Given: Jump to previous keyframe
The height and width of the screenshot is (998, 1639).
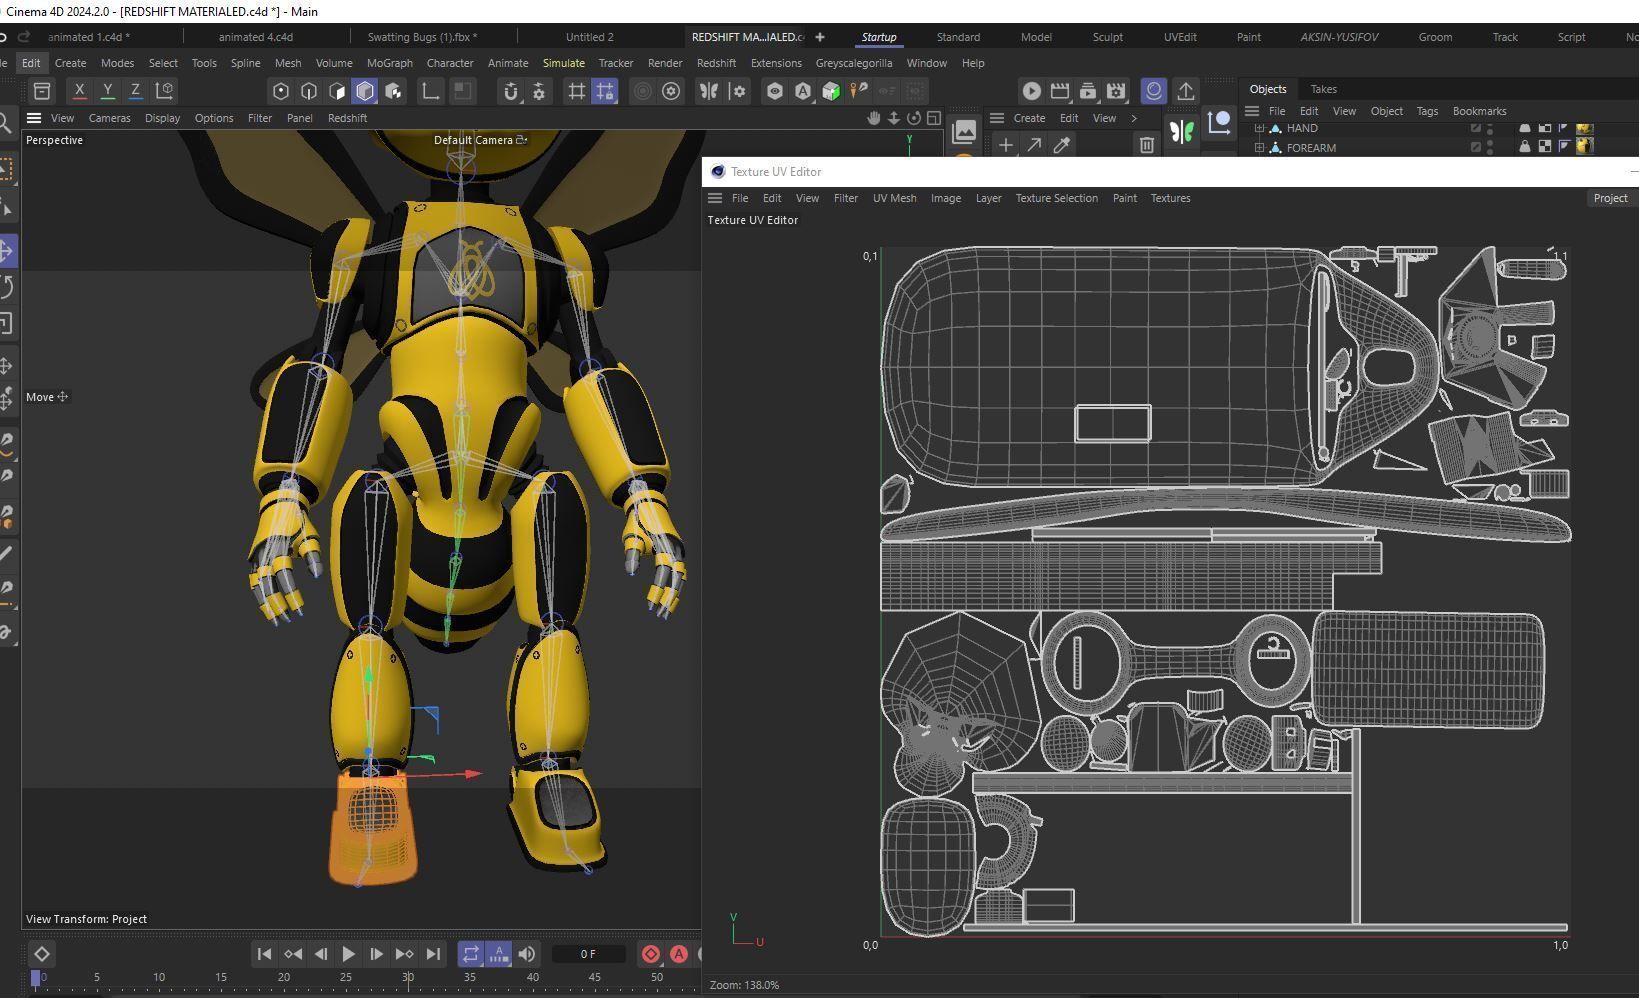Looking at the screenshot, I should [x=293, y=954].
